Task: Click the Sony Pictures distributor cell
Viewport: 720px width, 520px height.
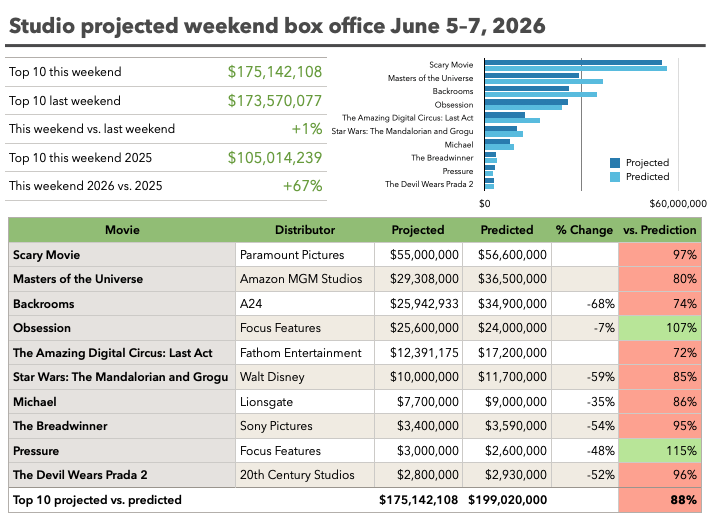Action: point(305,426)
